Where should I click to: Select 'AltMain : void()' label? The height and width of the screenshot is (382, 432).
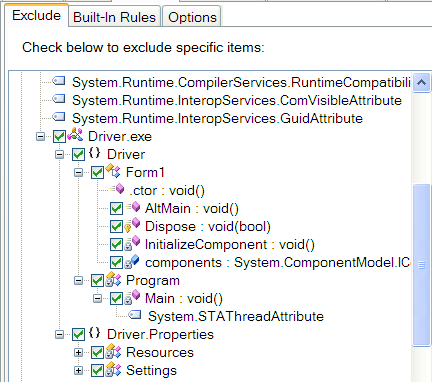coord(192,208)
